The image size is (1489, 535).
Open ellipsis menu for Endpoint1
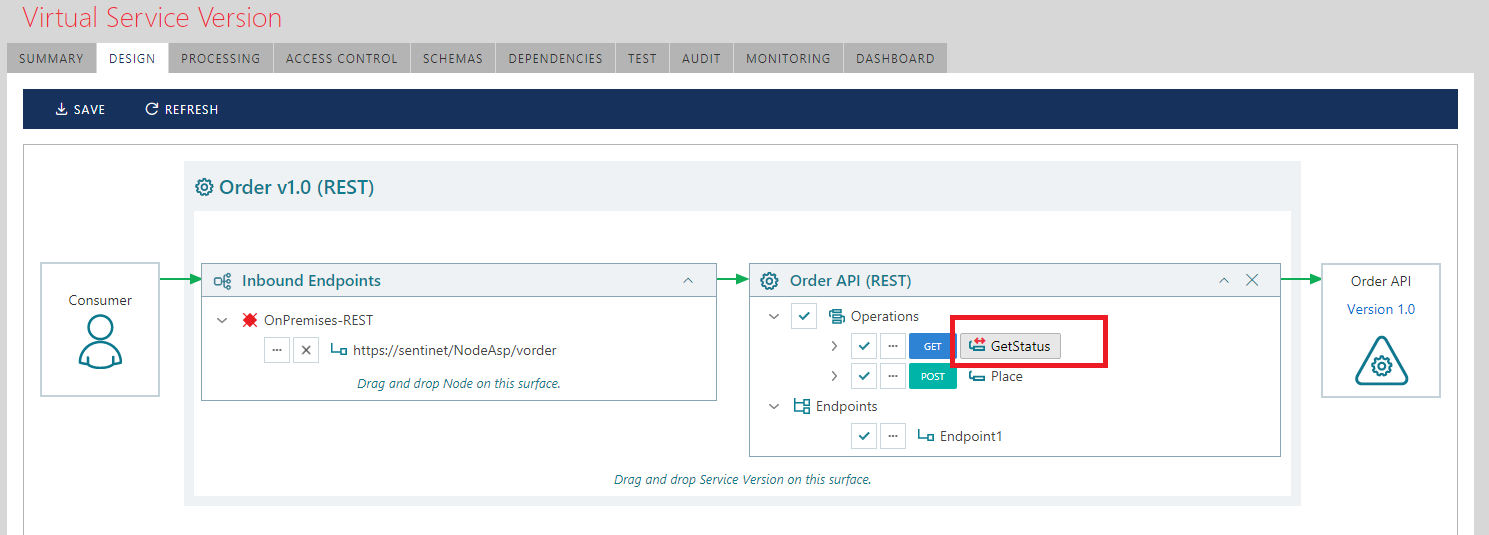(x=893, y=436)
